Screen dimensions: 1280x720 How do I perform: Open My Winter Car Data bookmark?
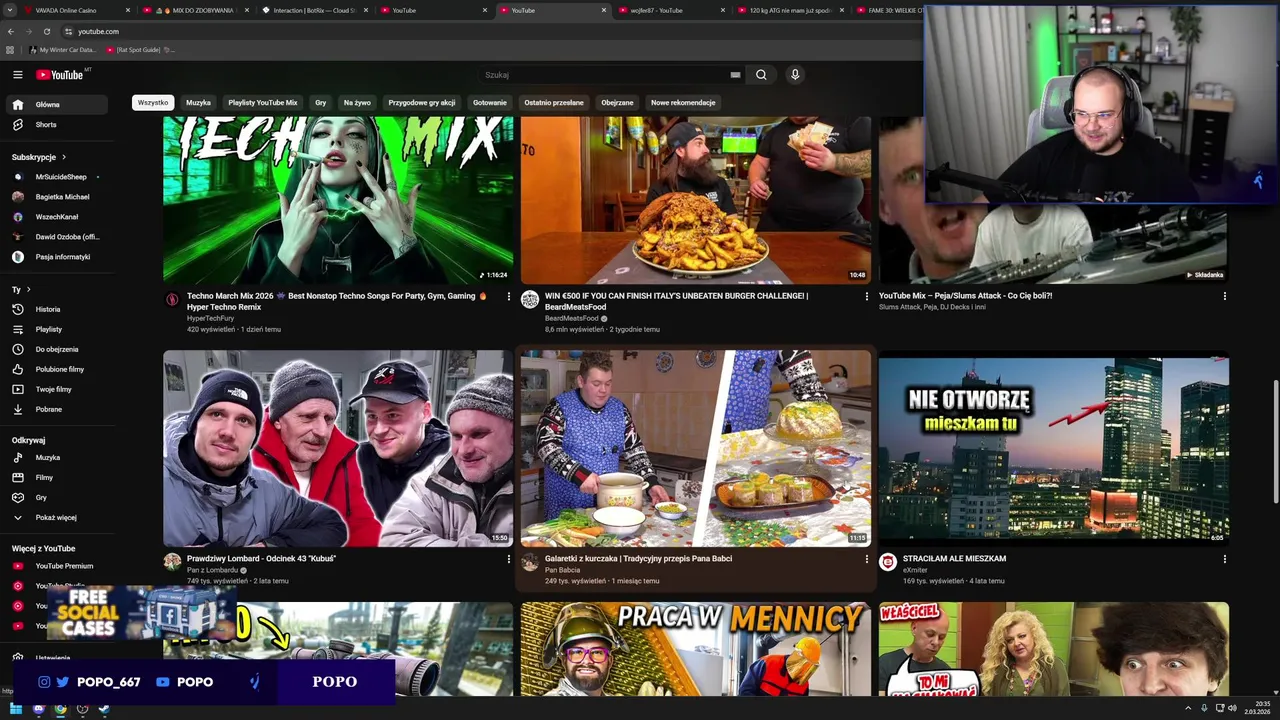62,50
